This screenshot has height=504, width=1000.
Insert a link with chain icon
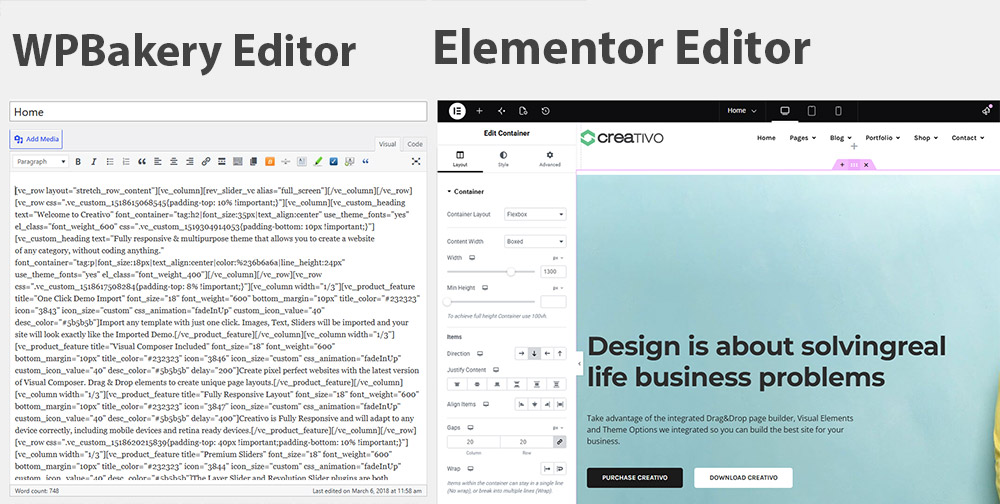[x=205, y=162]
